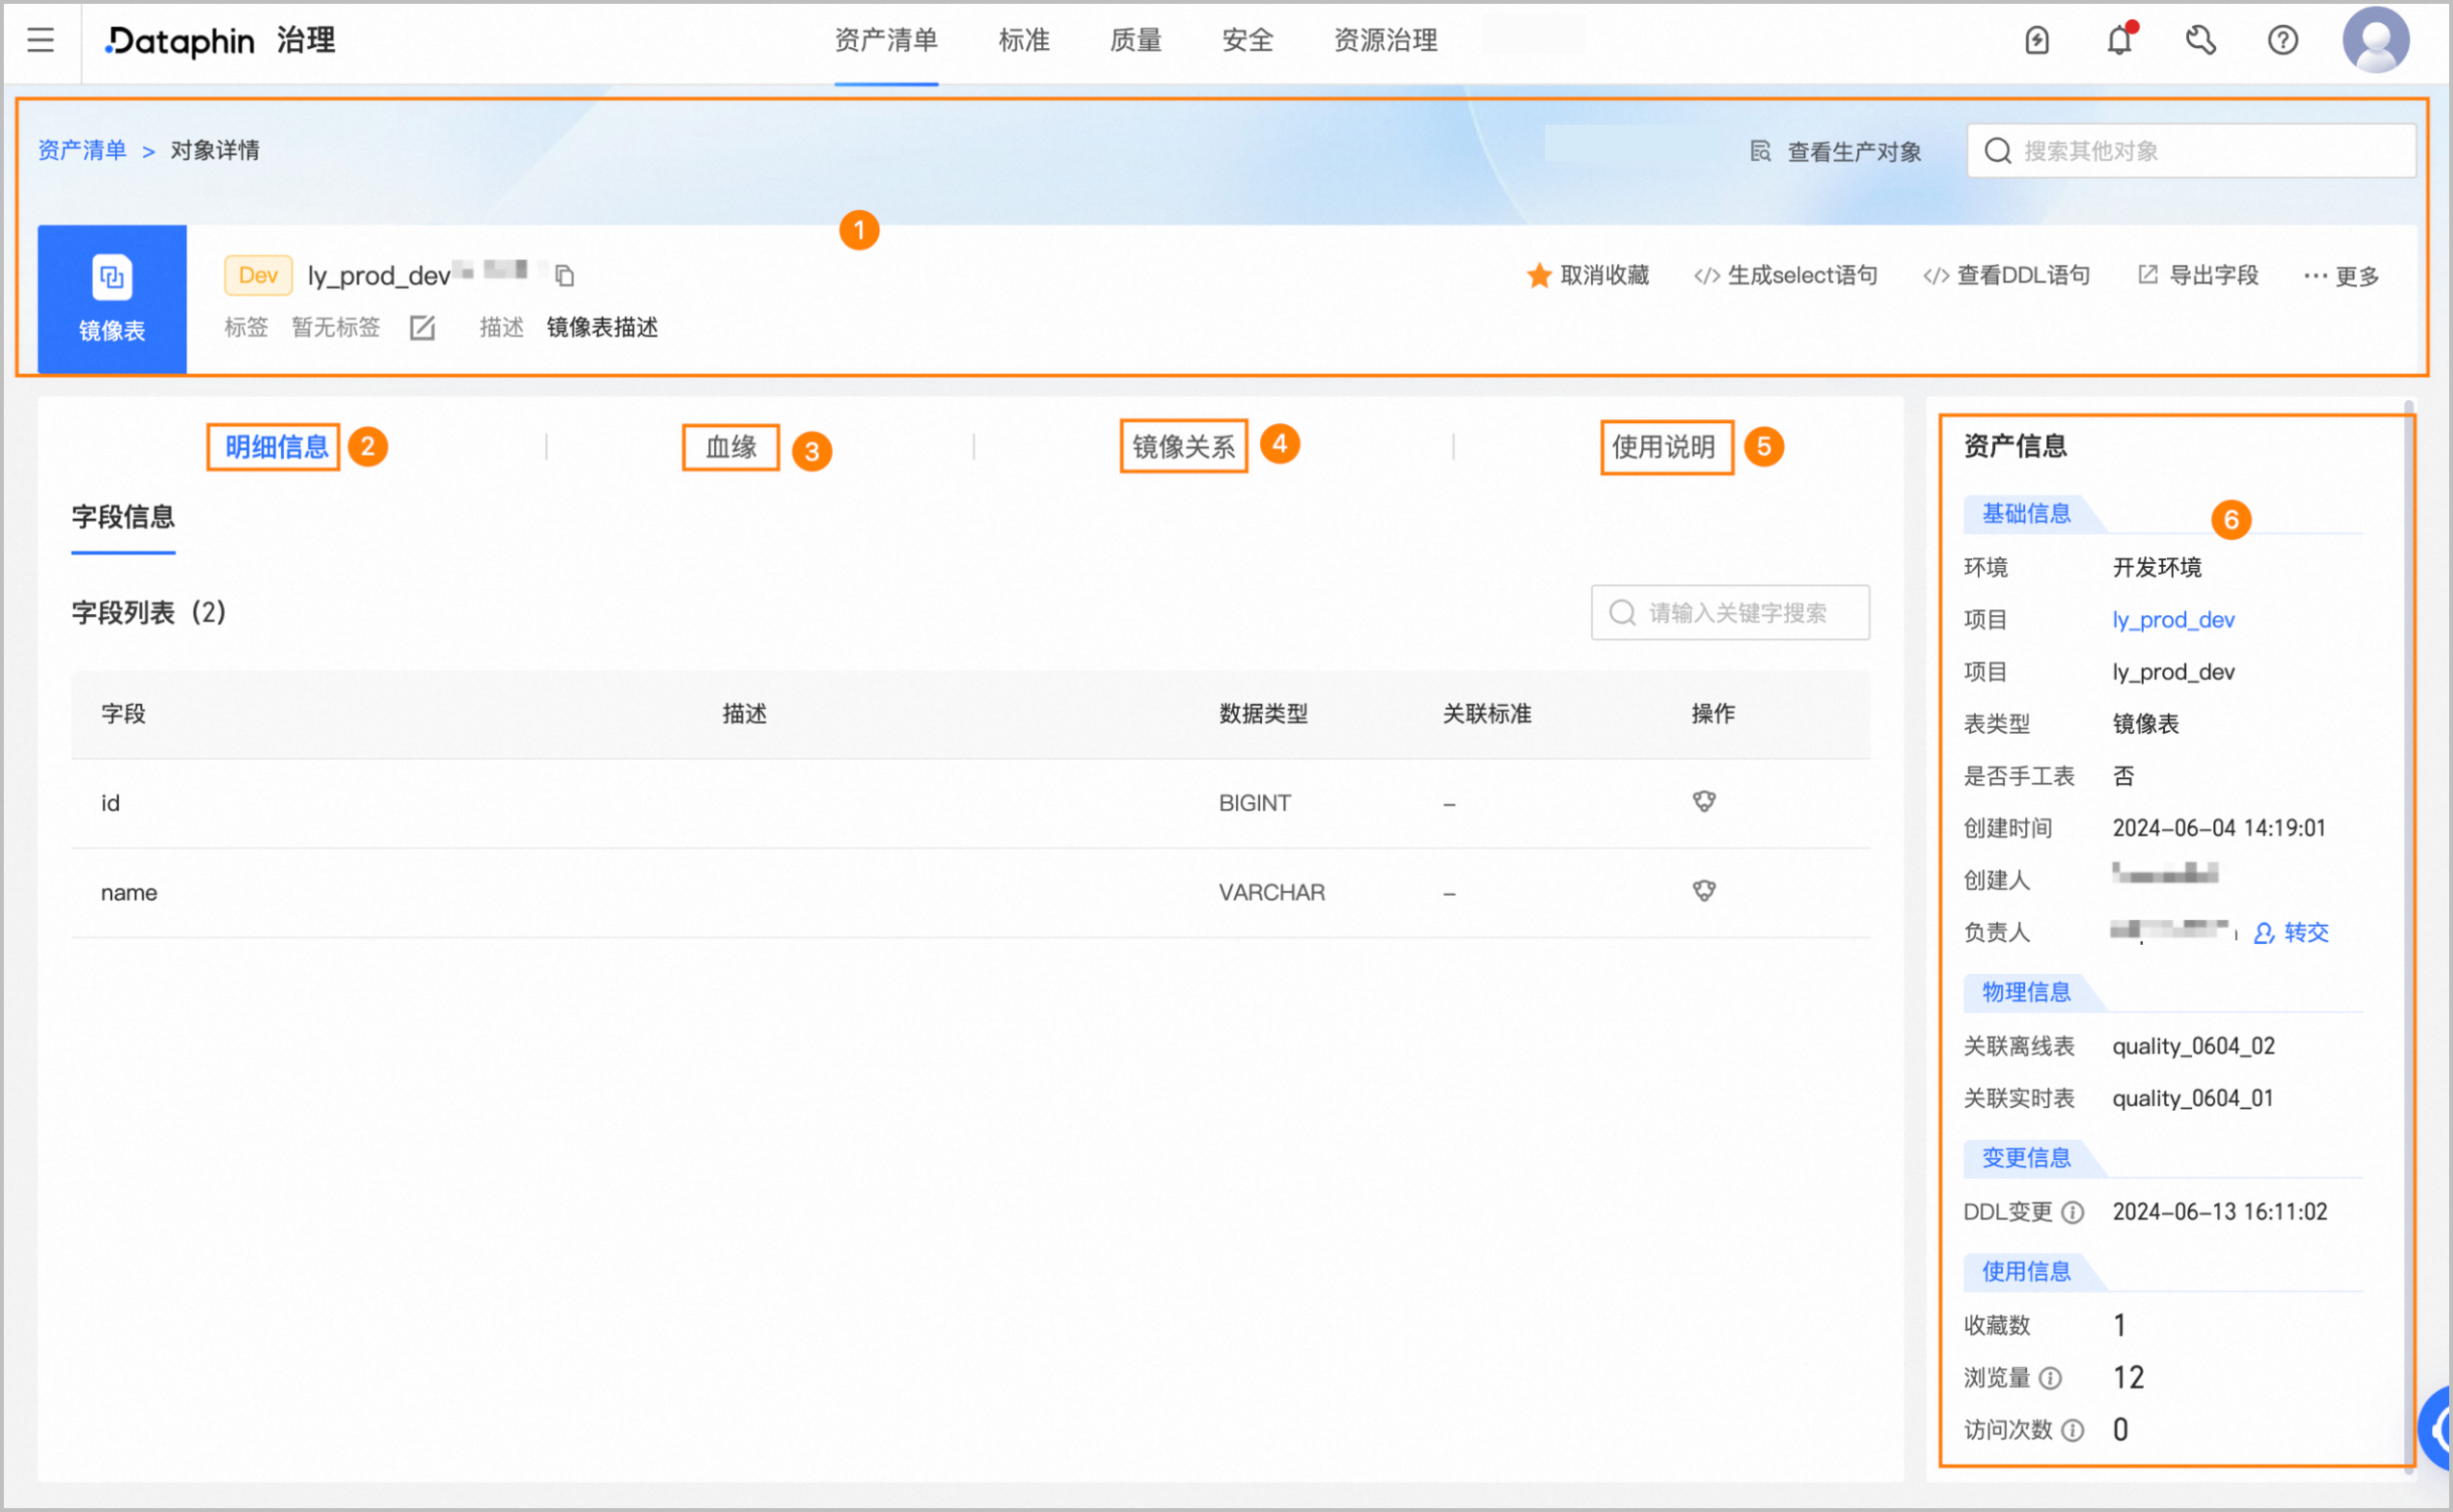Focus the 请输入关键字搜索 field
2453x1512 pixels.
point(1730,612)
